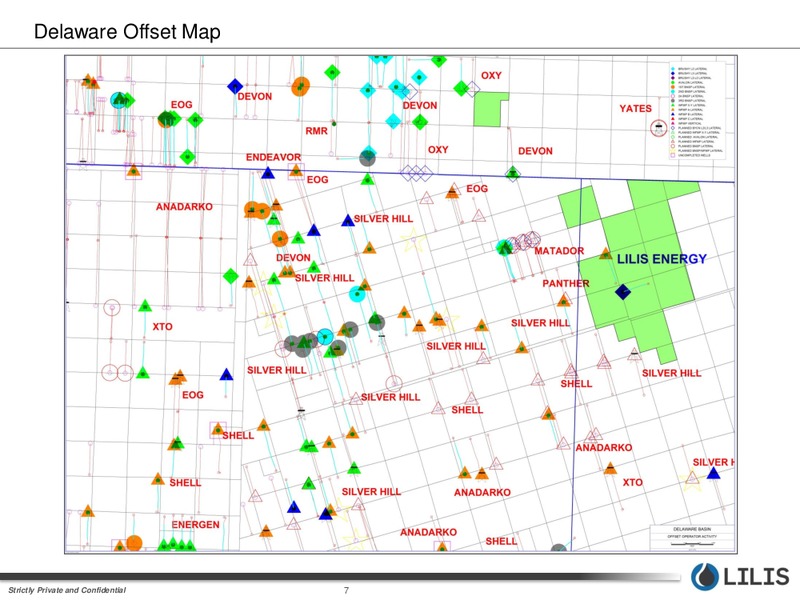Click the circled well marker under YATES
800x600 pixels.
tap(659, 128)
